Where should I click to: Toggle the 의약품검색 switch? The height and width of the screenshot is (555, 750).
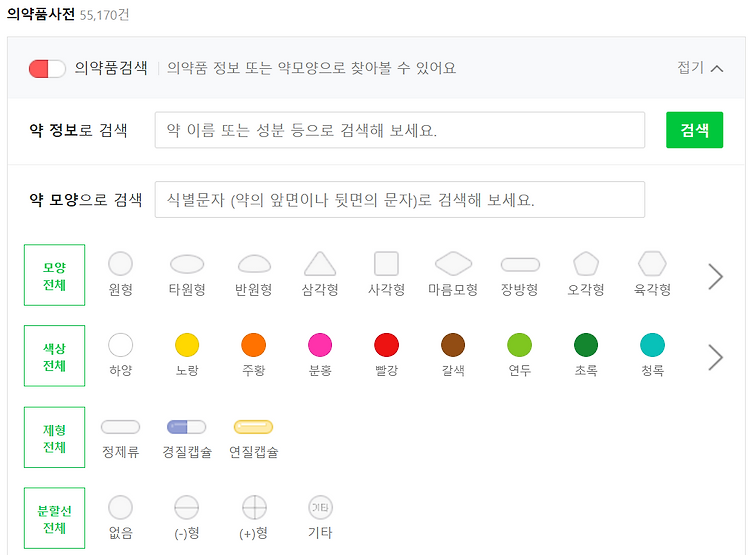click(x=46, y=68)
